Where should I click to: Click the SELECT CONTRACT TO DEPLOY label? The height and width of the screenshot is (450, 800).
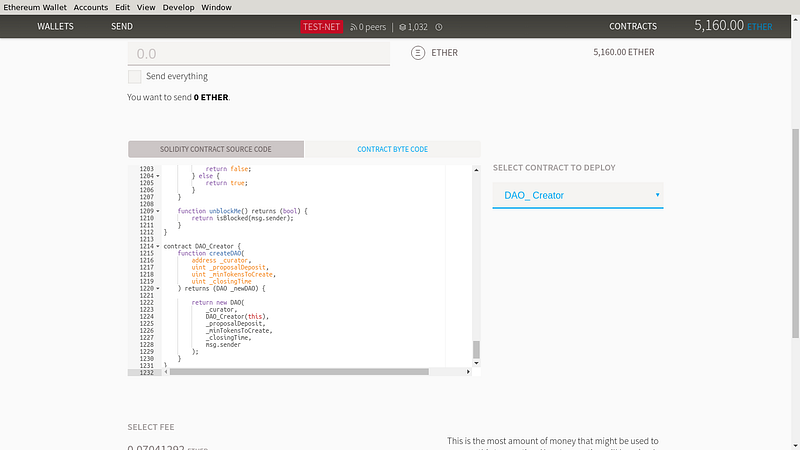click(x=554, y=168)
